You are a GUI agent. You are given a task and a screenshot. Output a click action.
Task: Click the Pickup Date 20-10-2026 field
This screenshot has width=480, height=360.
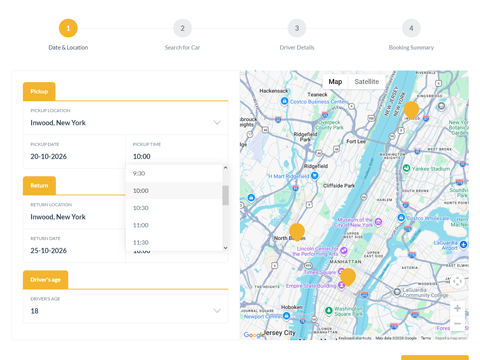point(74,151)
